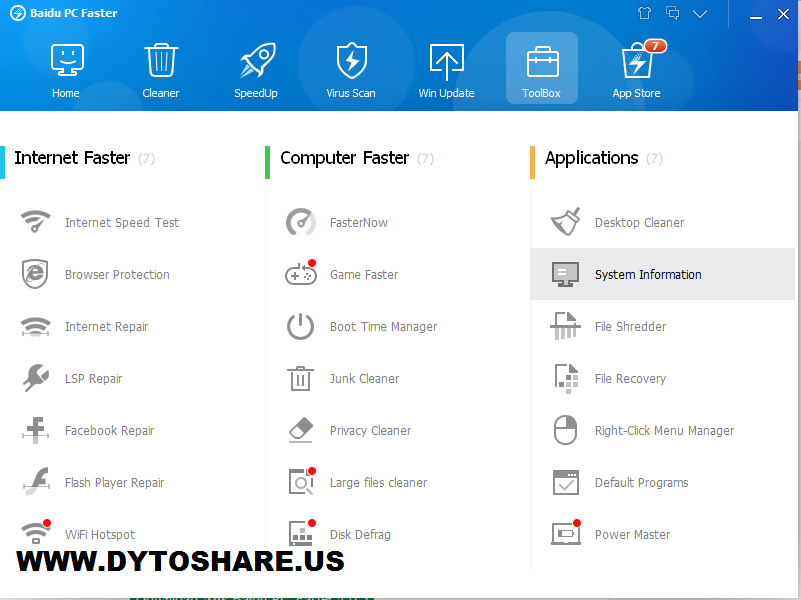801x600 pixels.
Task: Launch Desktop Cleaner label
Action: click(x=639, y=223)
